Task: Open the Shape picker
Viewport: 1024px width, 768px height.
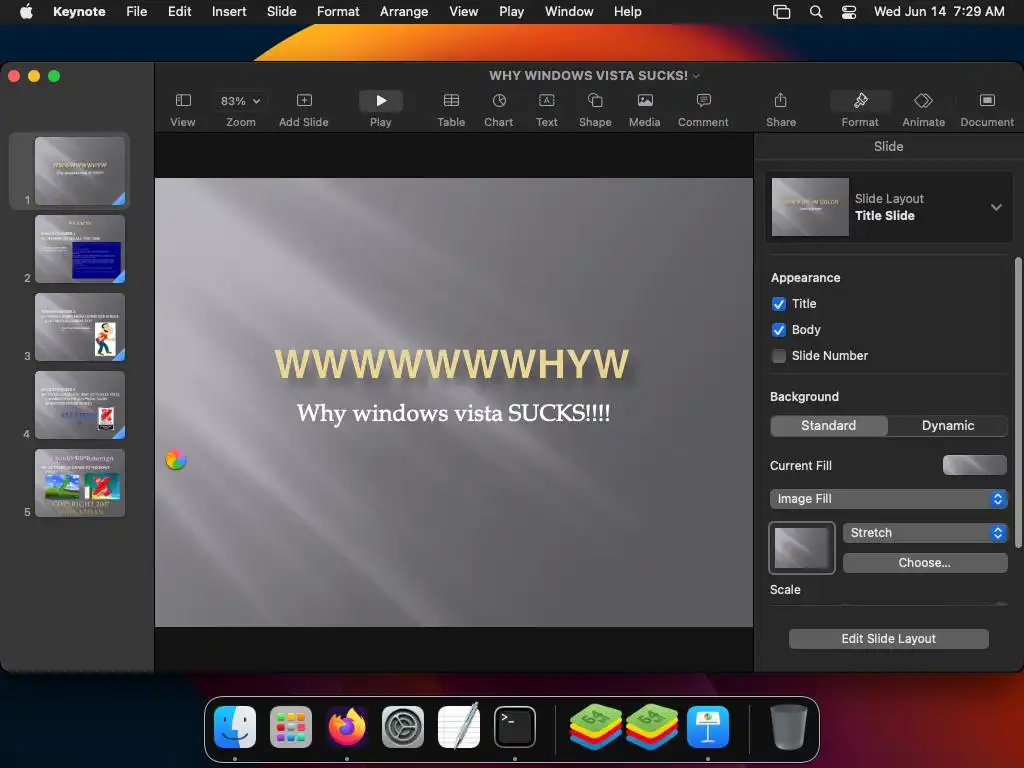Action: 595,109
